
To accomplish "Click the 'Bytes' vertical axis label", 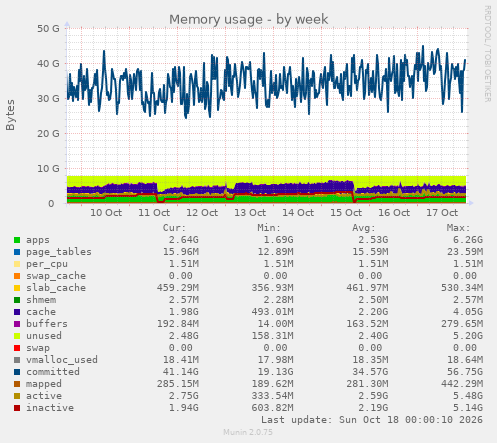I will pyautogui.click(x=10, y=115).
